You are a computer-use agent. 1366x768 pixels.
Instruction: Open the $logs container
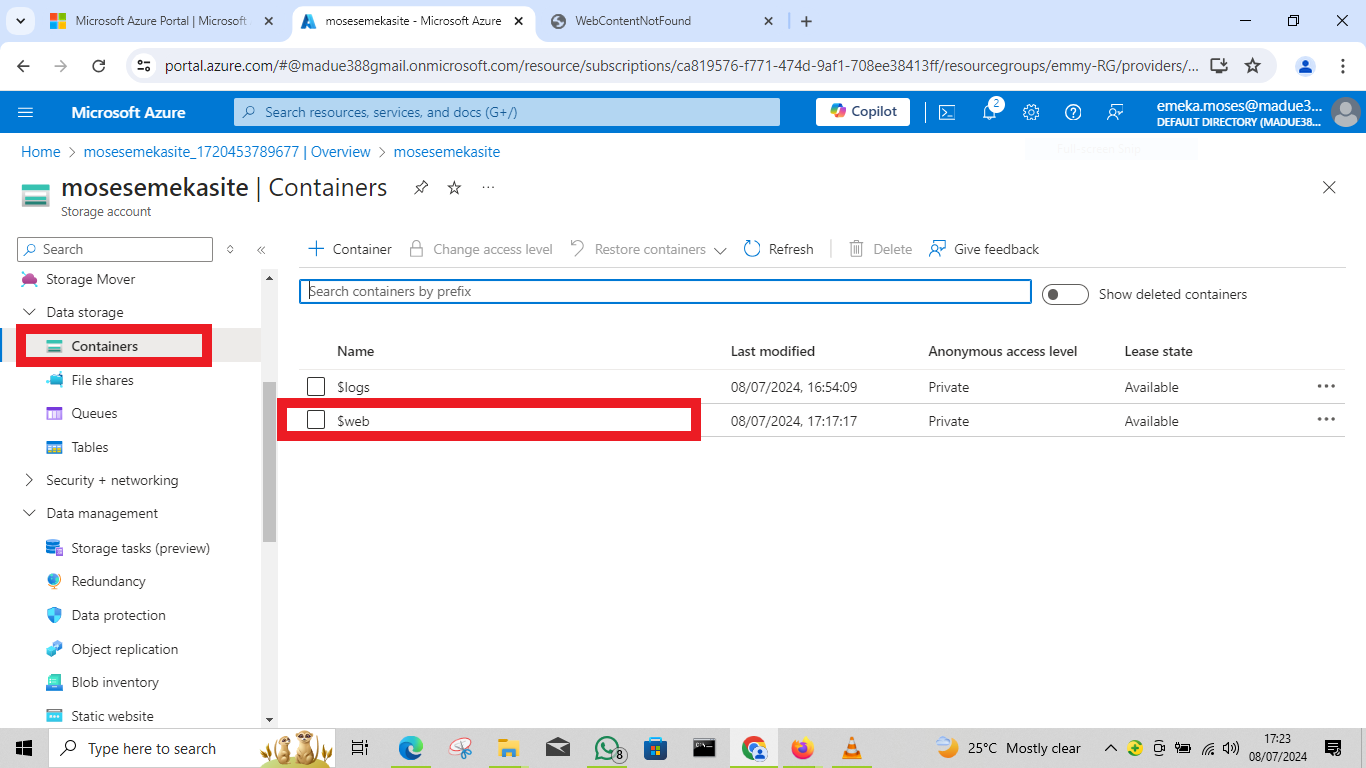[x=354, y=387]
